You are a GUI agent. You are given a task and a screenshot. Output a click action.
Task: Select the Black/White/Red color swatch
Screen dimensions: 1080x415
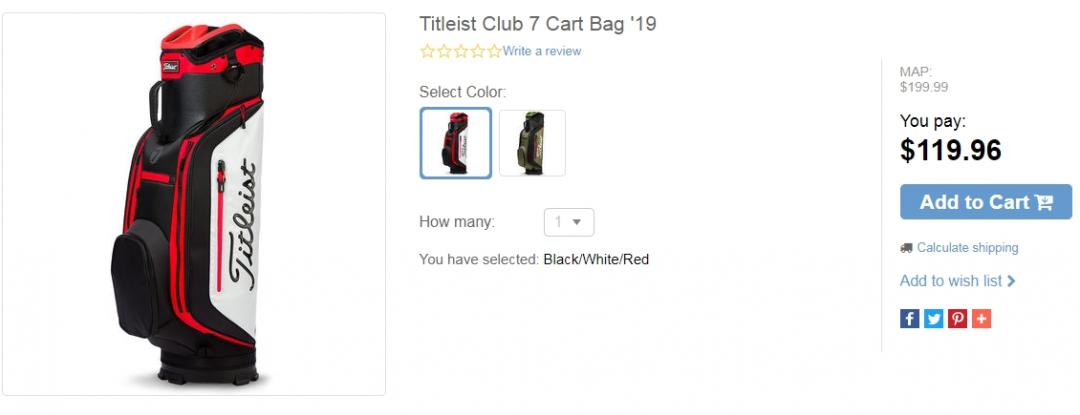click(456, 143)
